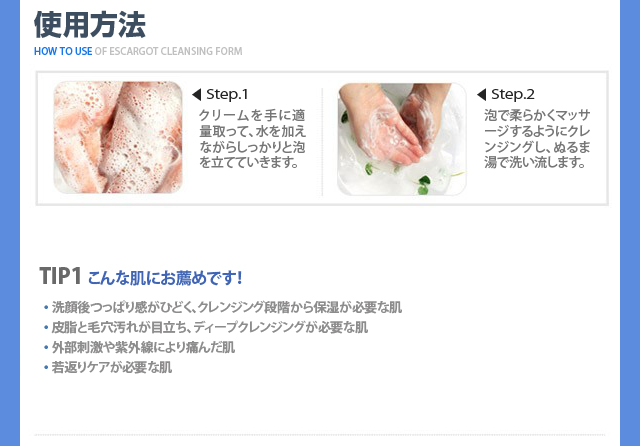Click the Step.2 instruction text about massage
This screenshot has height=446, width=640.
coord(537,139)
